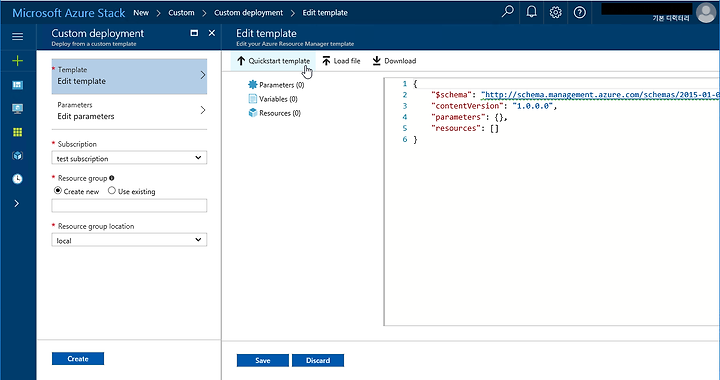Click the green plus New icon
The height and width of the screenshot is (380, 720).
(x=17, y=61)
